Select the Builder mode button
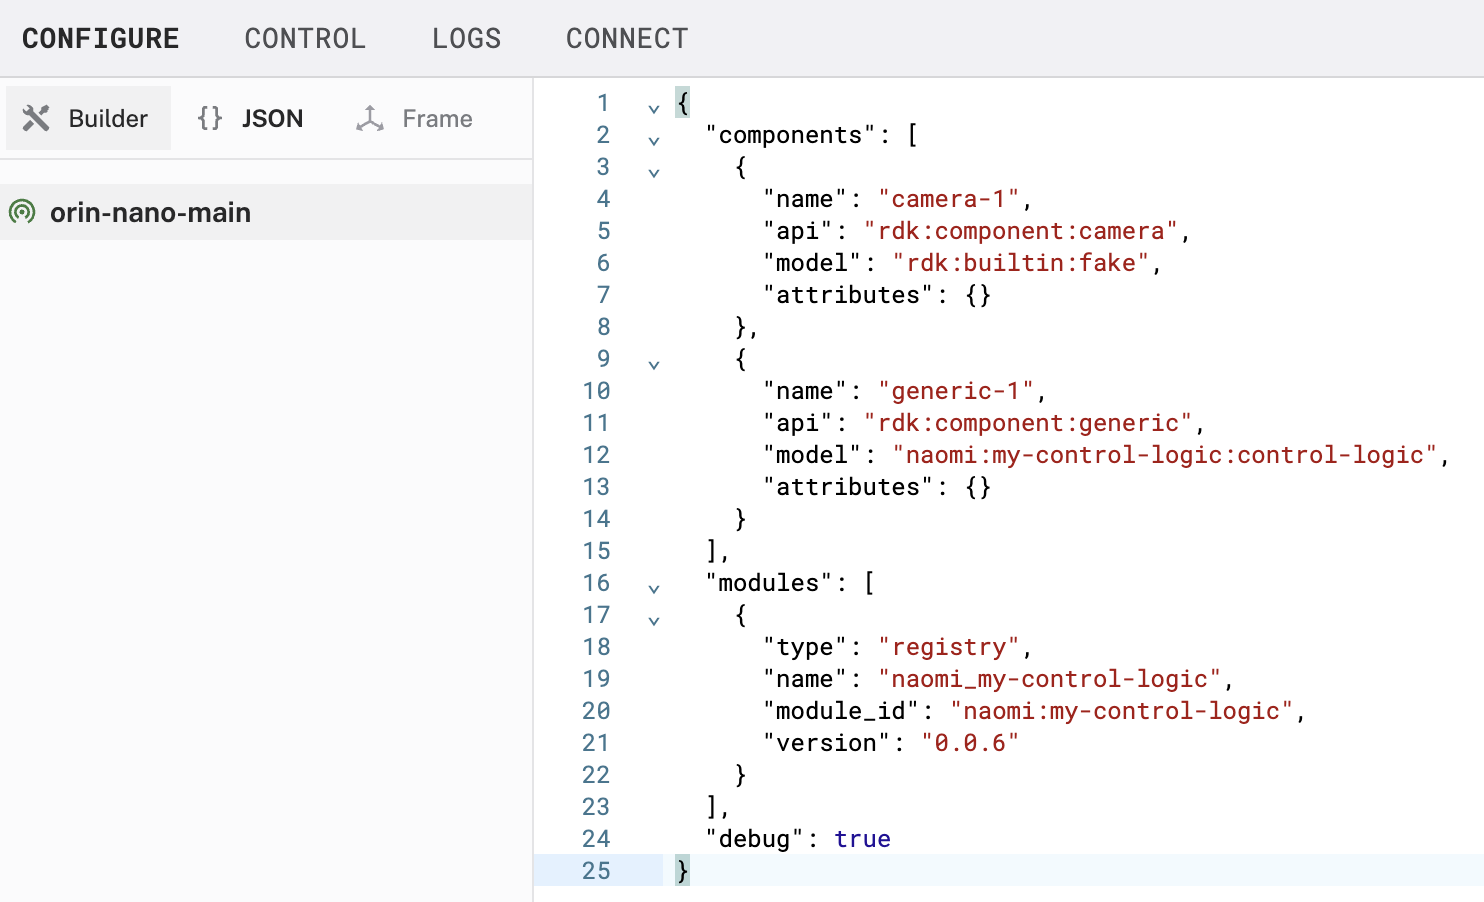The width and height of the screenshot is (1484, 902). click(88, 118)
